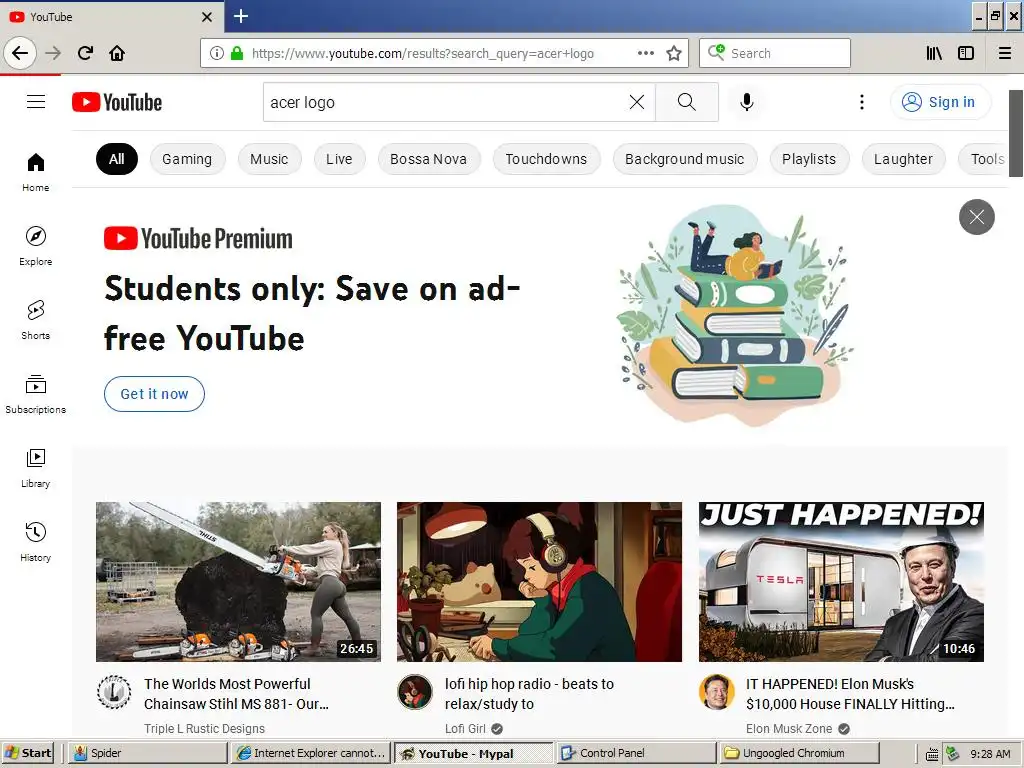Open Library in YouTube sidebar
1024x768 pixels.
[x=36, y=468]
